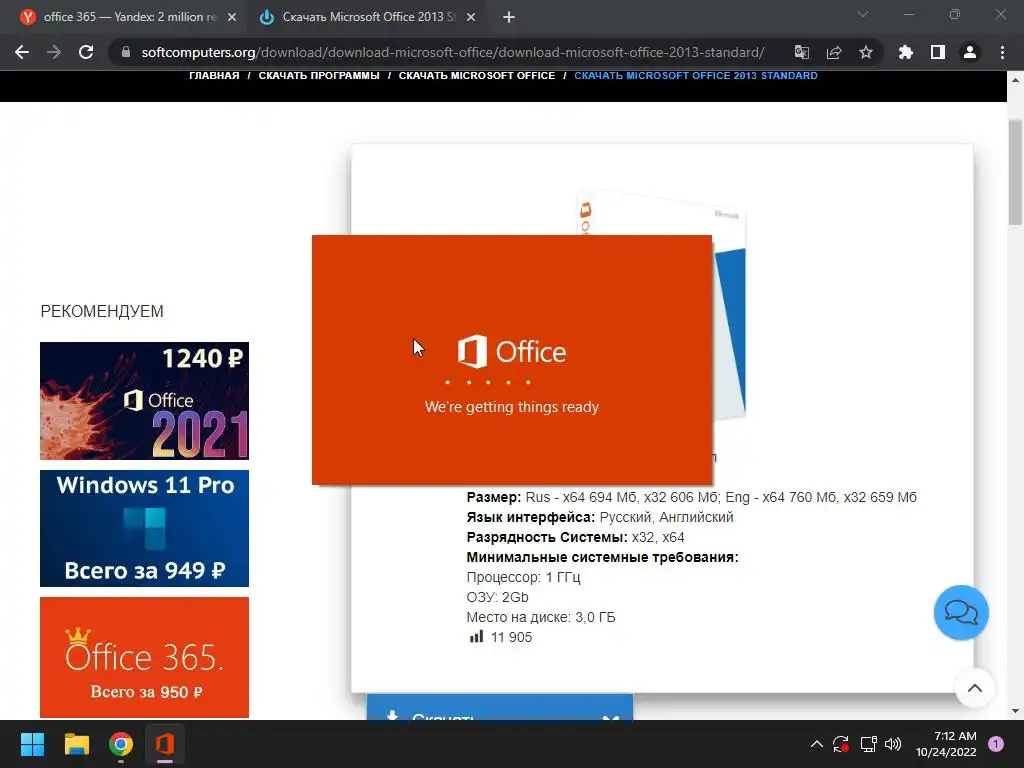
Task: Click the Место на диске: 3,0 ГБ text
Action: [541, 617]
